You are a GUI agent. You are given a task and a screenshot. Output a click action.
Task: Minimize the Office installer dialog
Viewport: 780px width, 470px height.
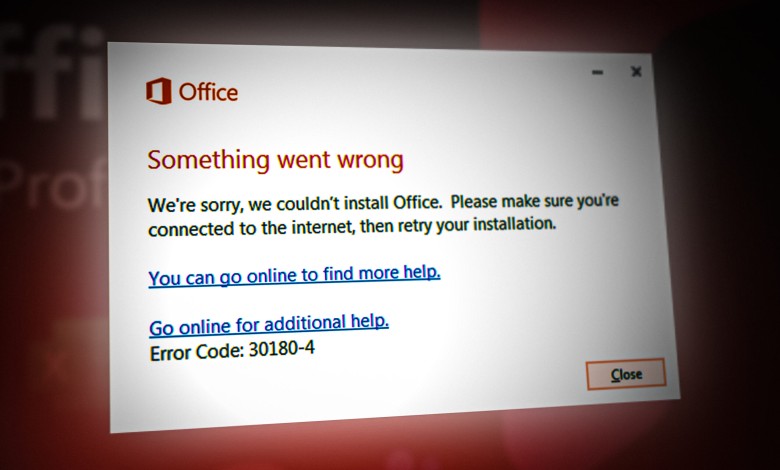[x=597, y=73]
